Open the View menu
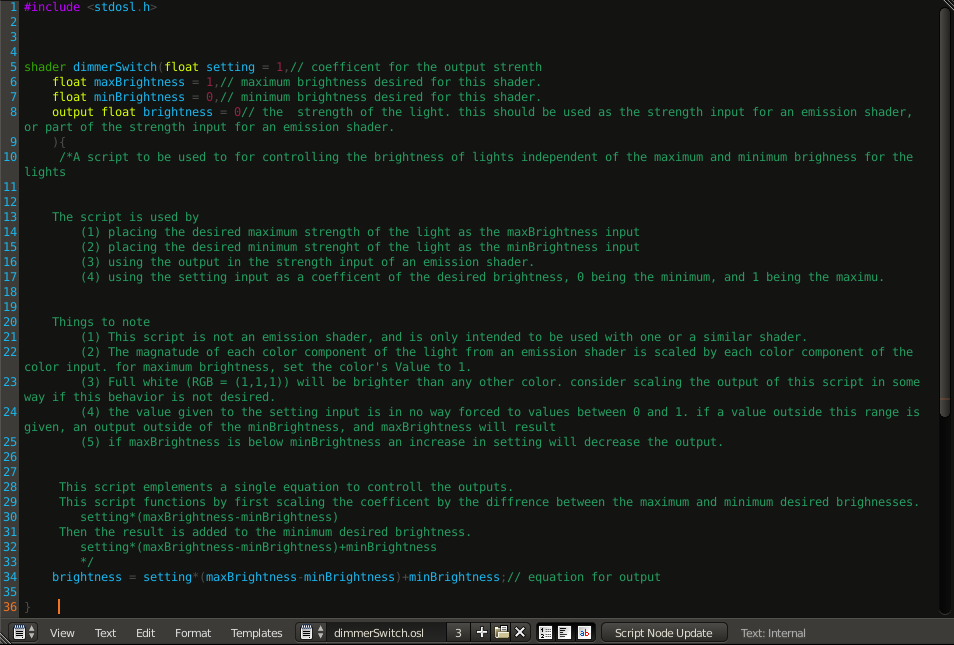This screenshot has width=954, height=645. (x=62, y=632)
